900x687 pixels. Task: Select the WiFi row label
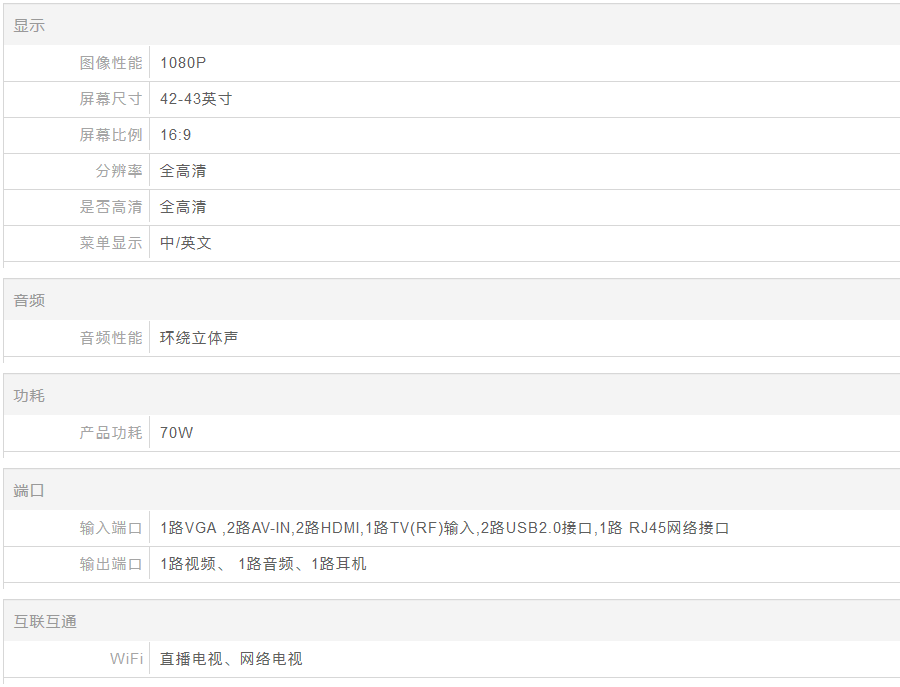(x=126, y=659)
